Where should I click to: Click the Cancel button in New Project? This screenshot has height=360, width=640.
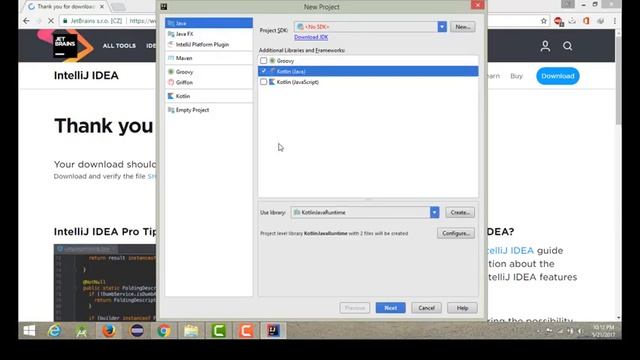coord(426,308)
